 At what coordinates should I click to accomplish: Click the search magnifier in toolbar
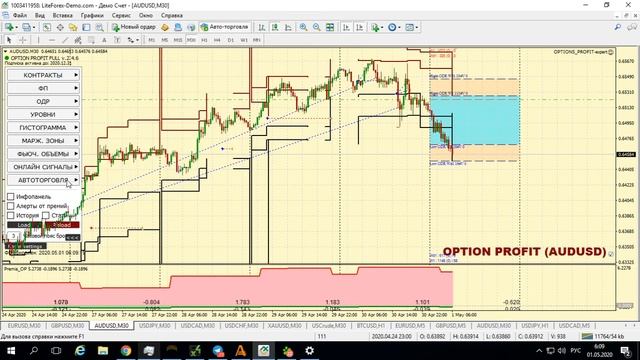tap(618, 27)
